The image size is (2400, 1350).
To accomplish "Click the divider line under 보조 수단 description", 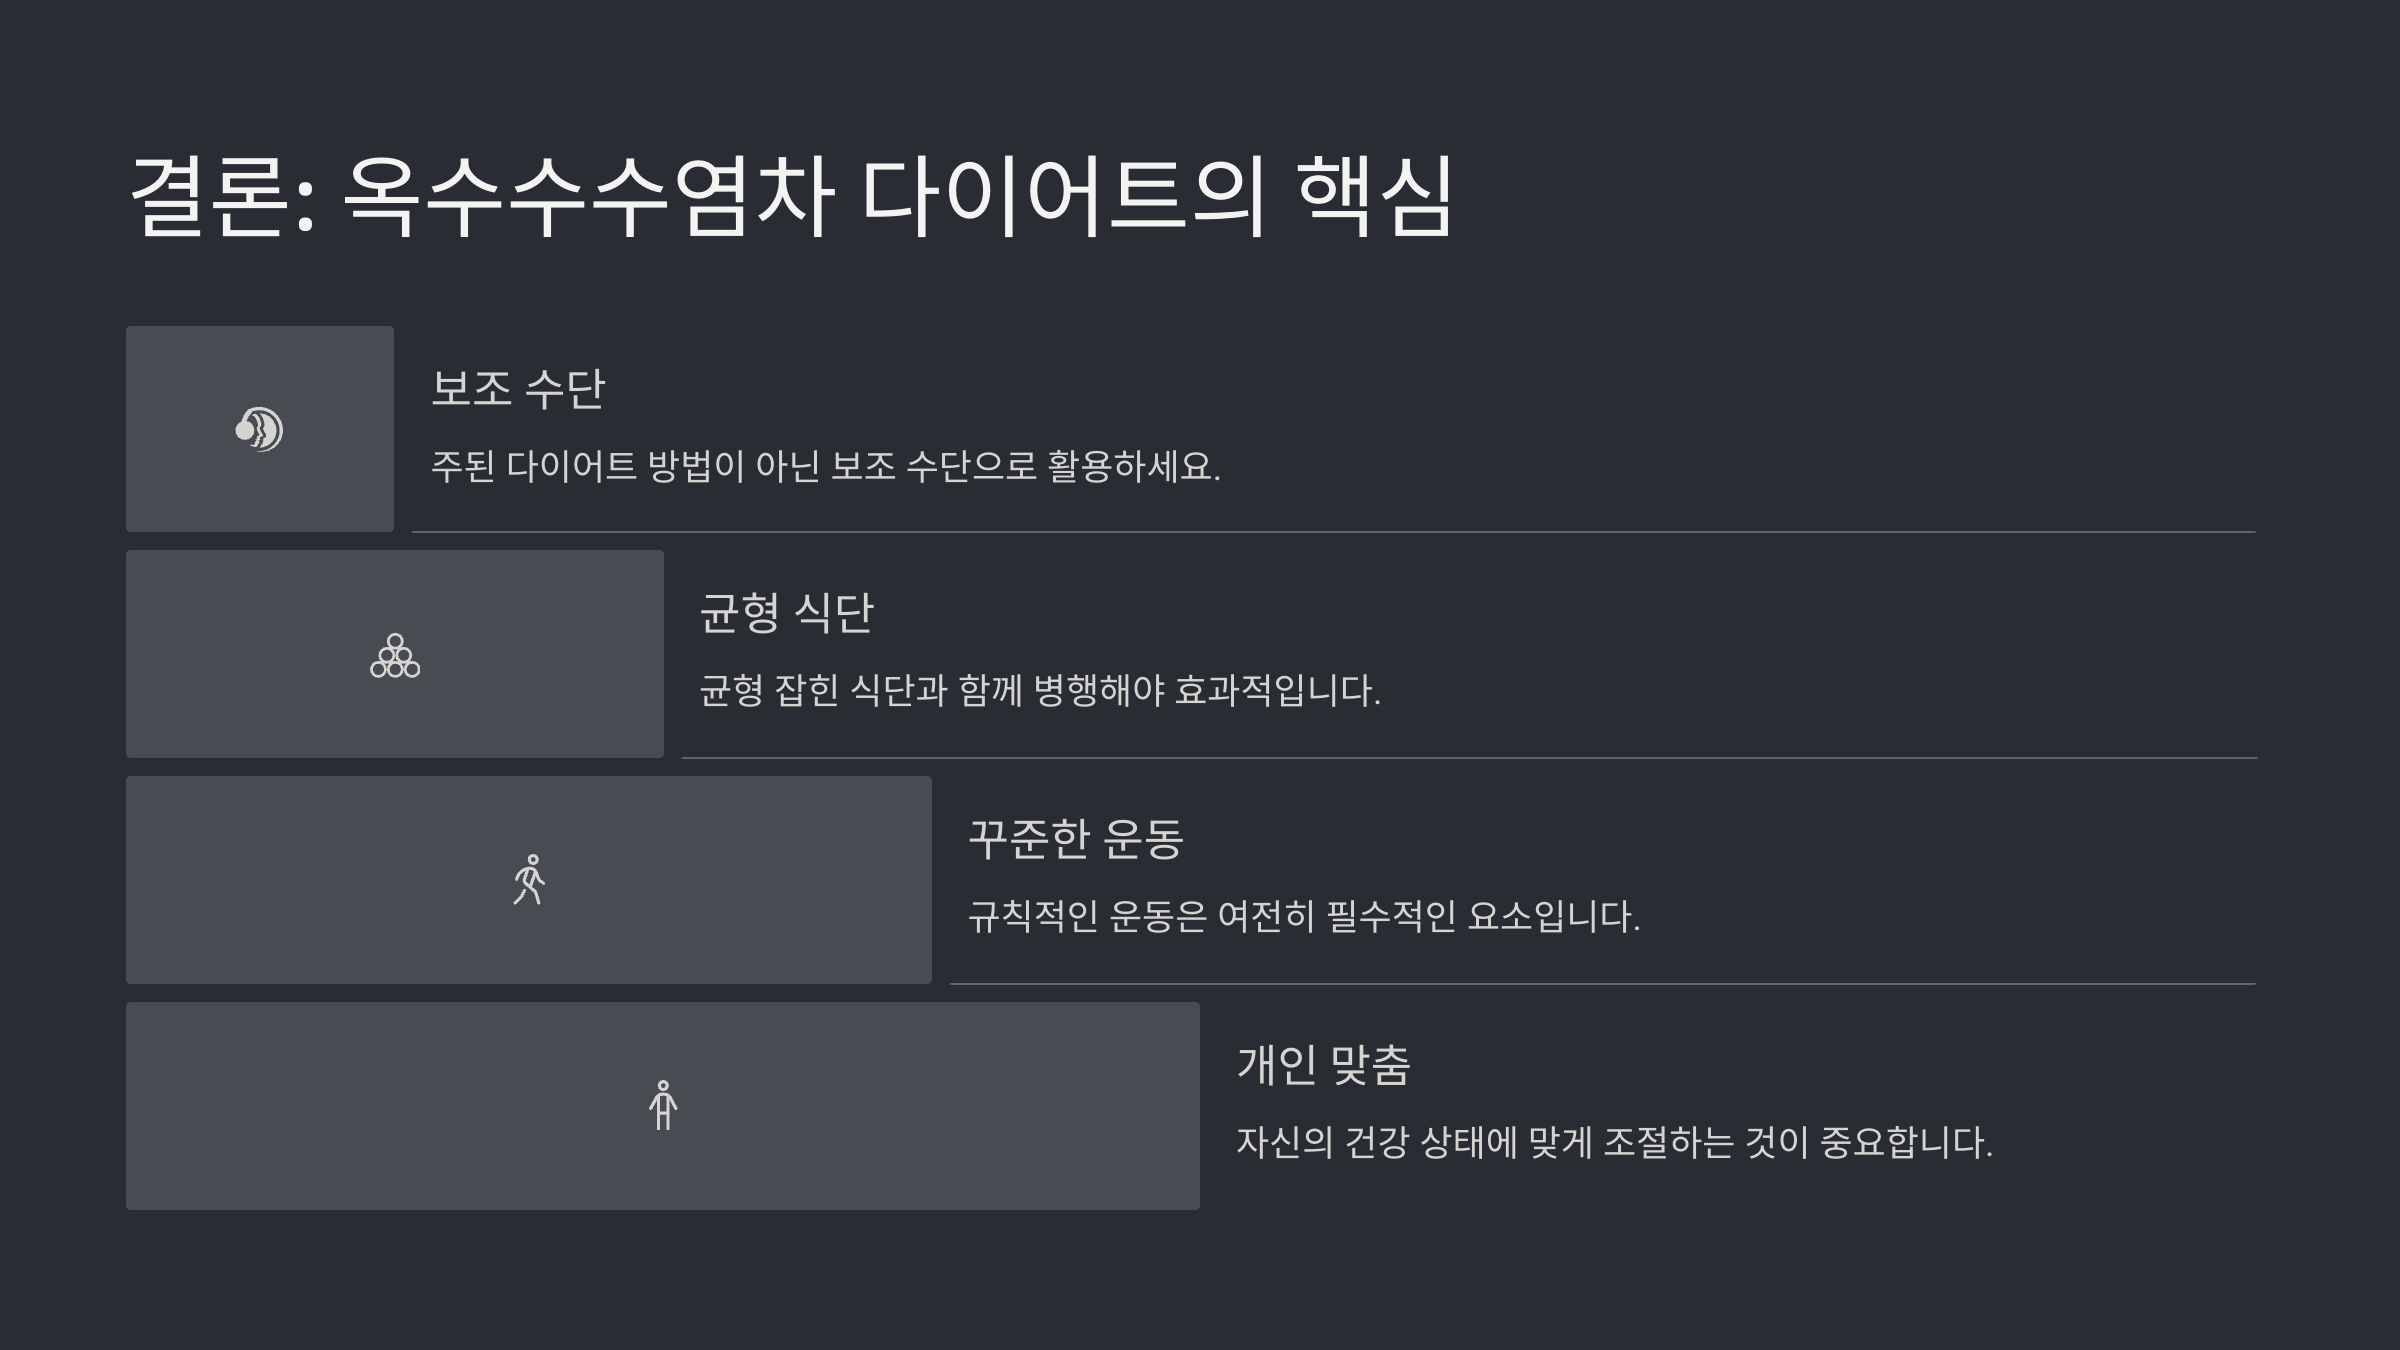I will tap(1334, 532).
